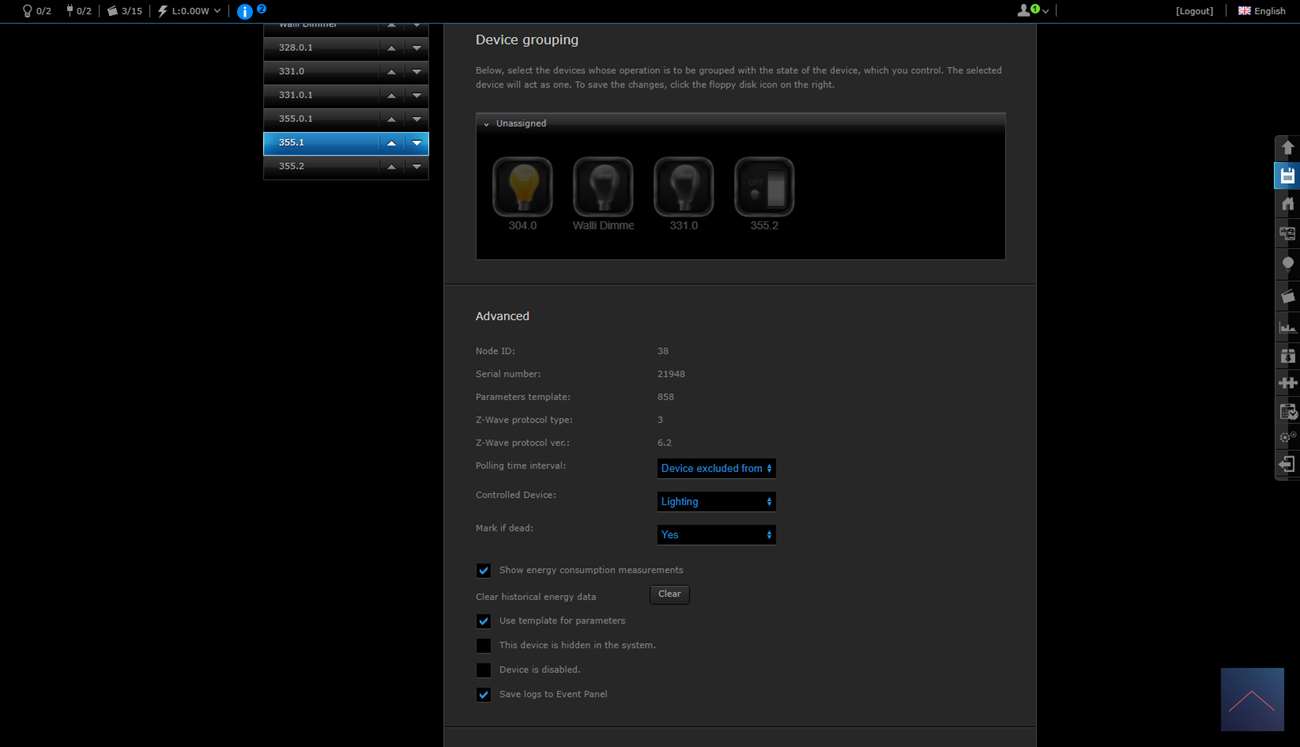Screen dimensions: 1300x747
Task: Click the Clear historical energy button
Action: [669, 594]
